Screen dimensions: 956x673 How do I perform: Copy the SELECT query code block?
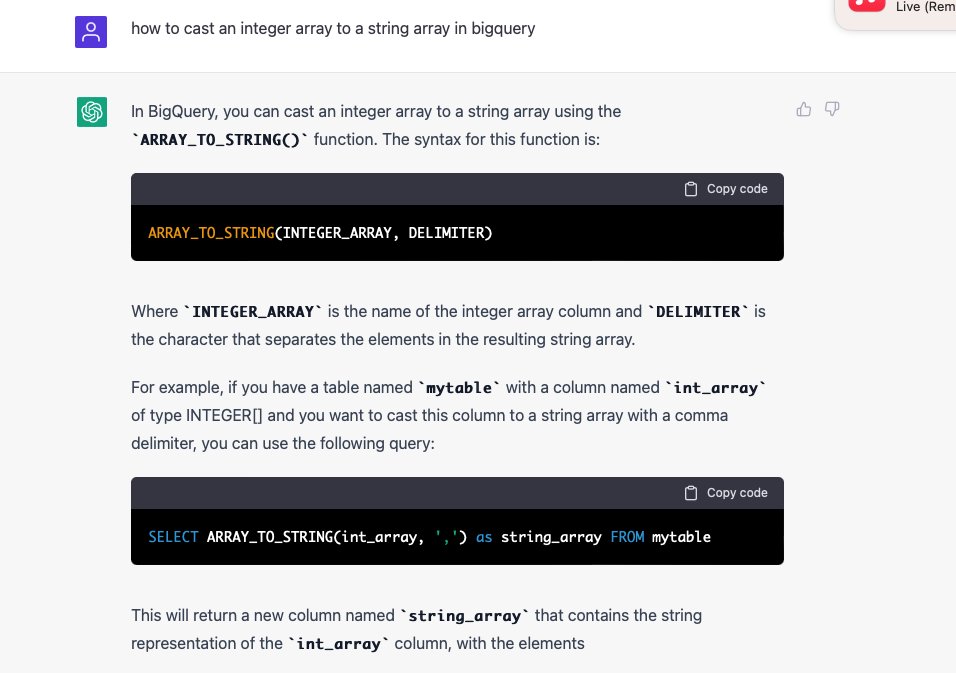point(725,492)
